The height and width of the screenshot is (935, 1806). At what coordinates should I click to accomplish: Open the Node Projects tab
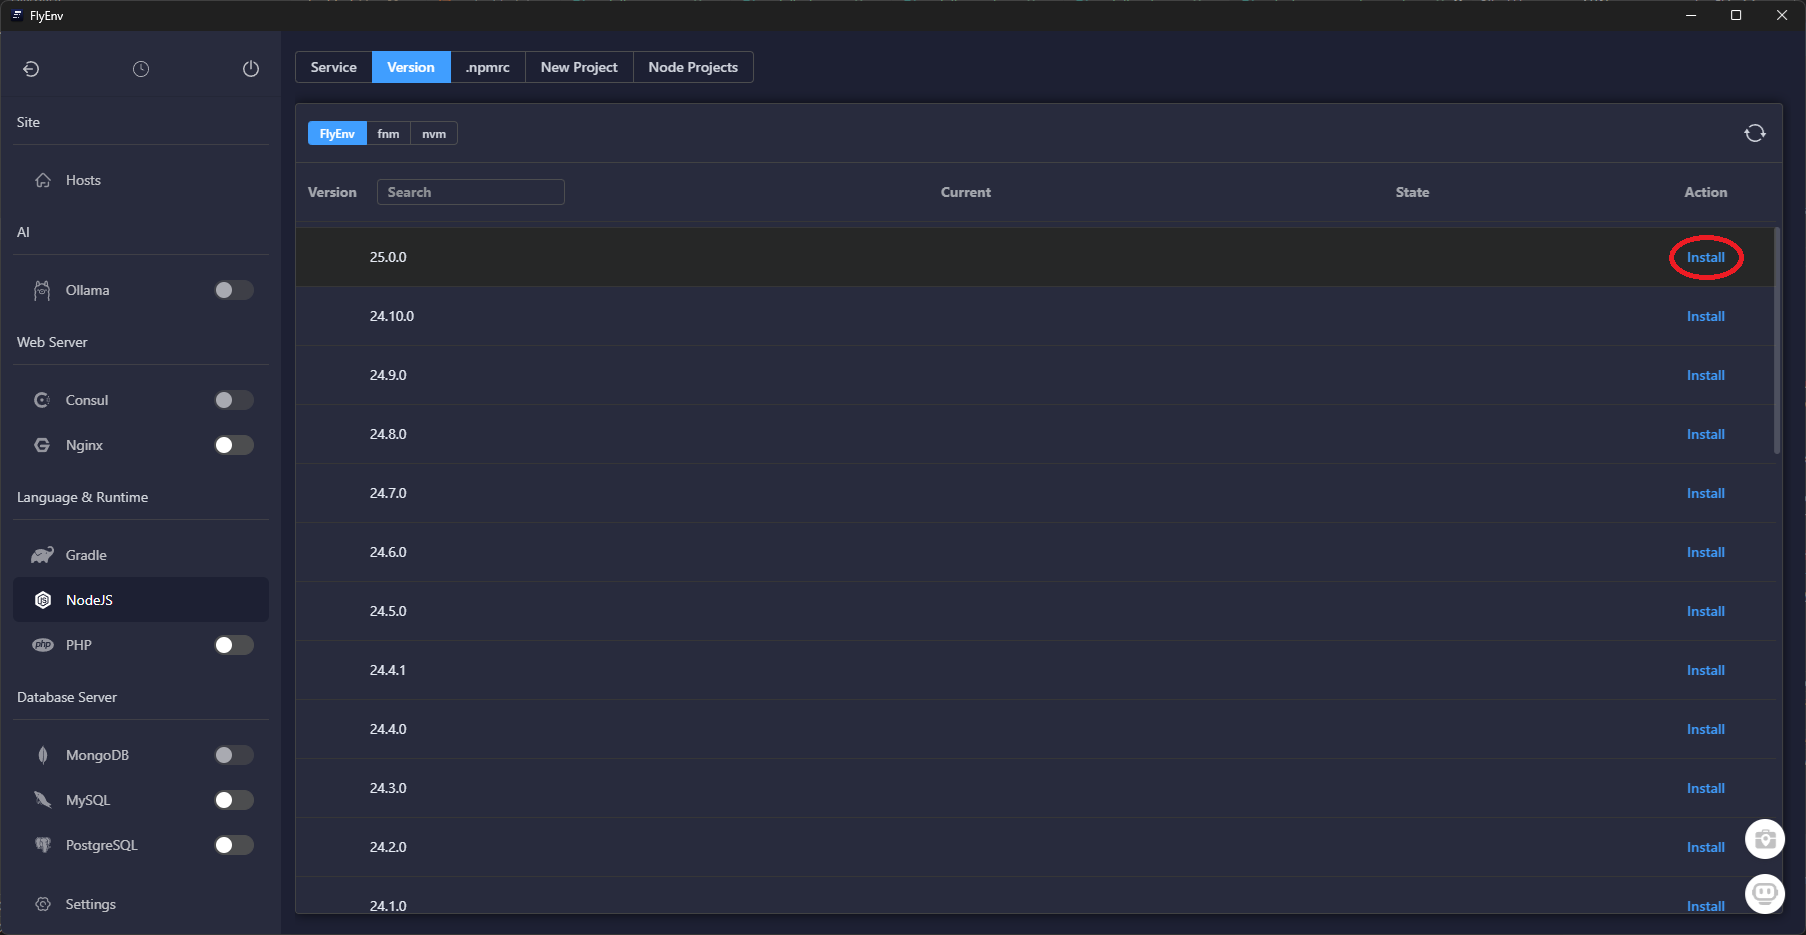tap(692, 67)
